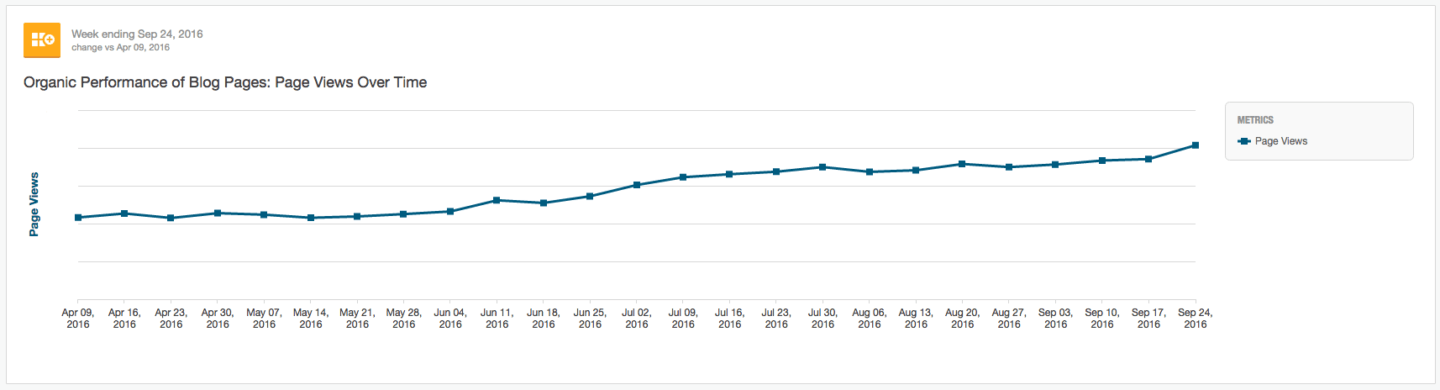Image resolution: width=1440 pixels, height=390 pixels.
Task: Select the Jun 11, 2016 data point
Action: click(497, 200)
